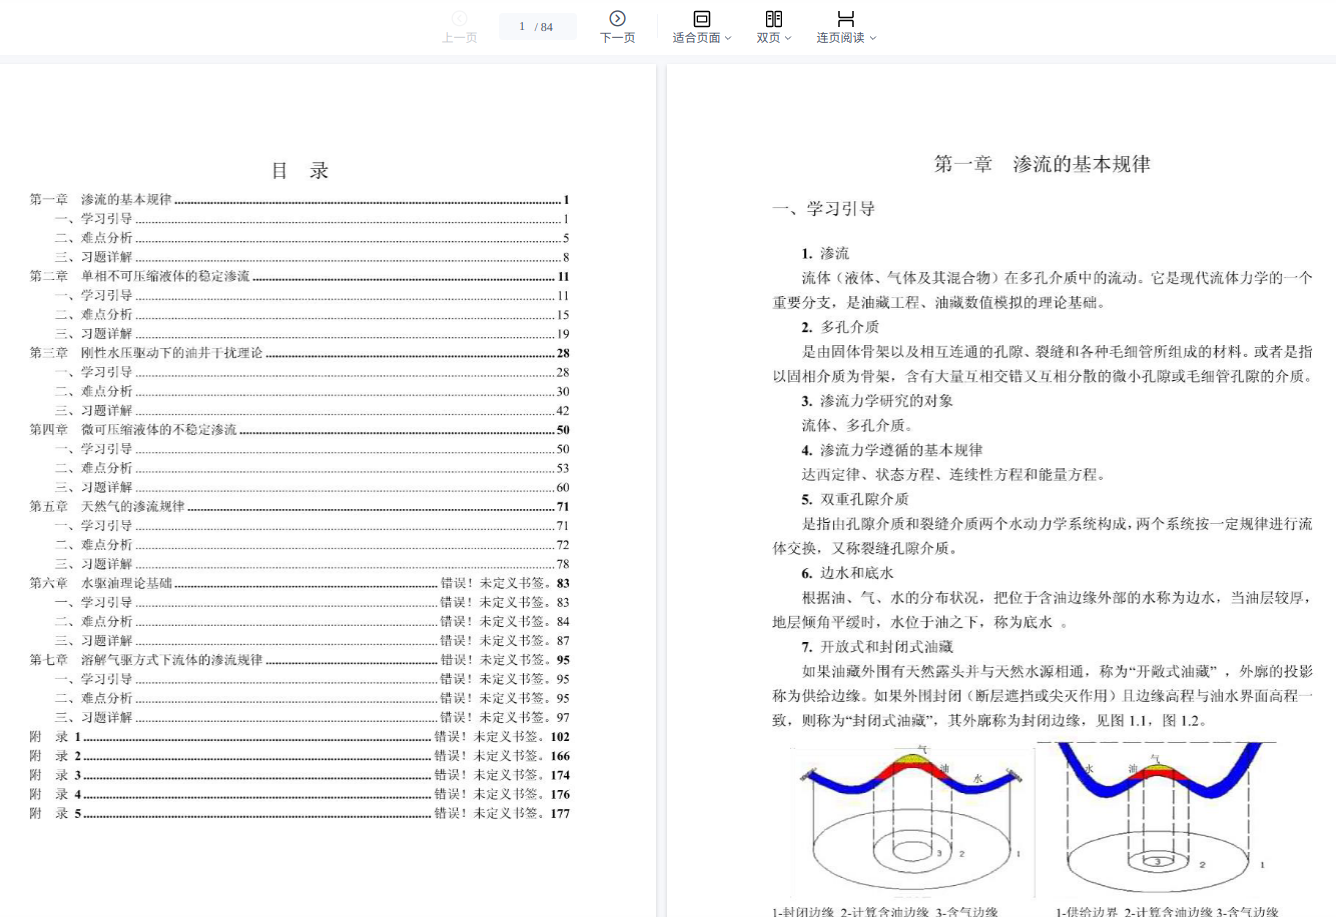Click the page number input field
Screen dimensions: 1336x917
(522, 27)
